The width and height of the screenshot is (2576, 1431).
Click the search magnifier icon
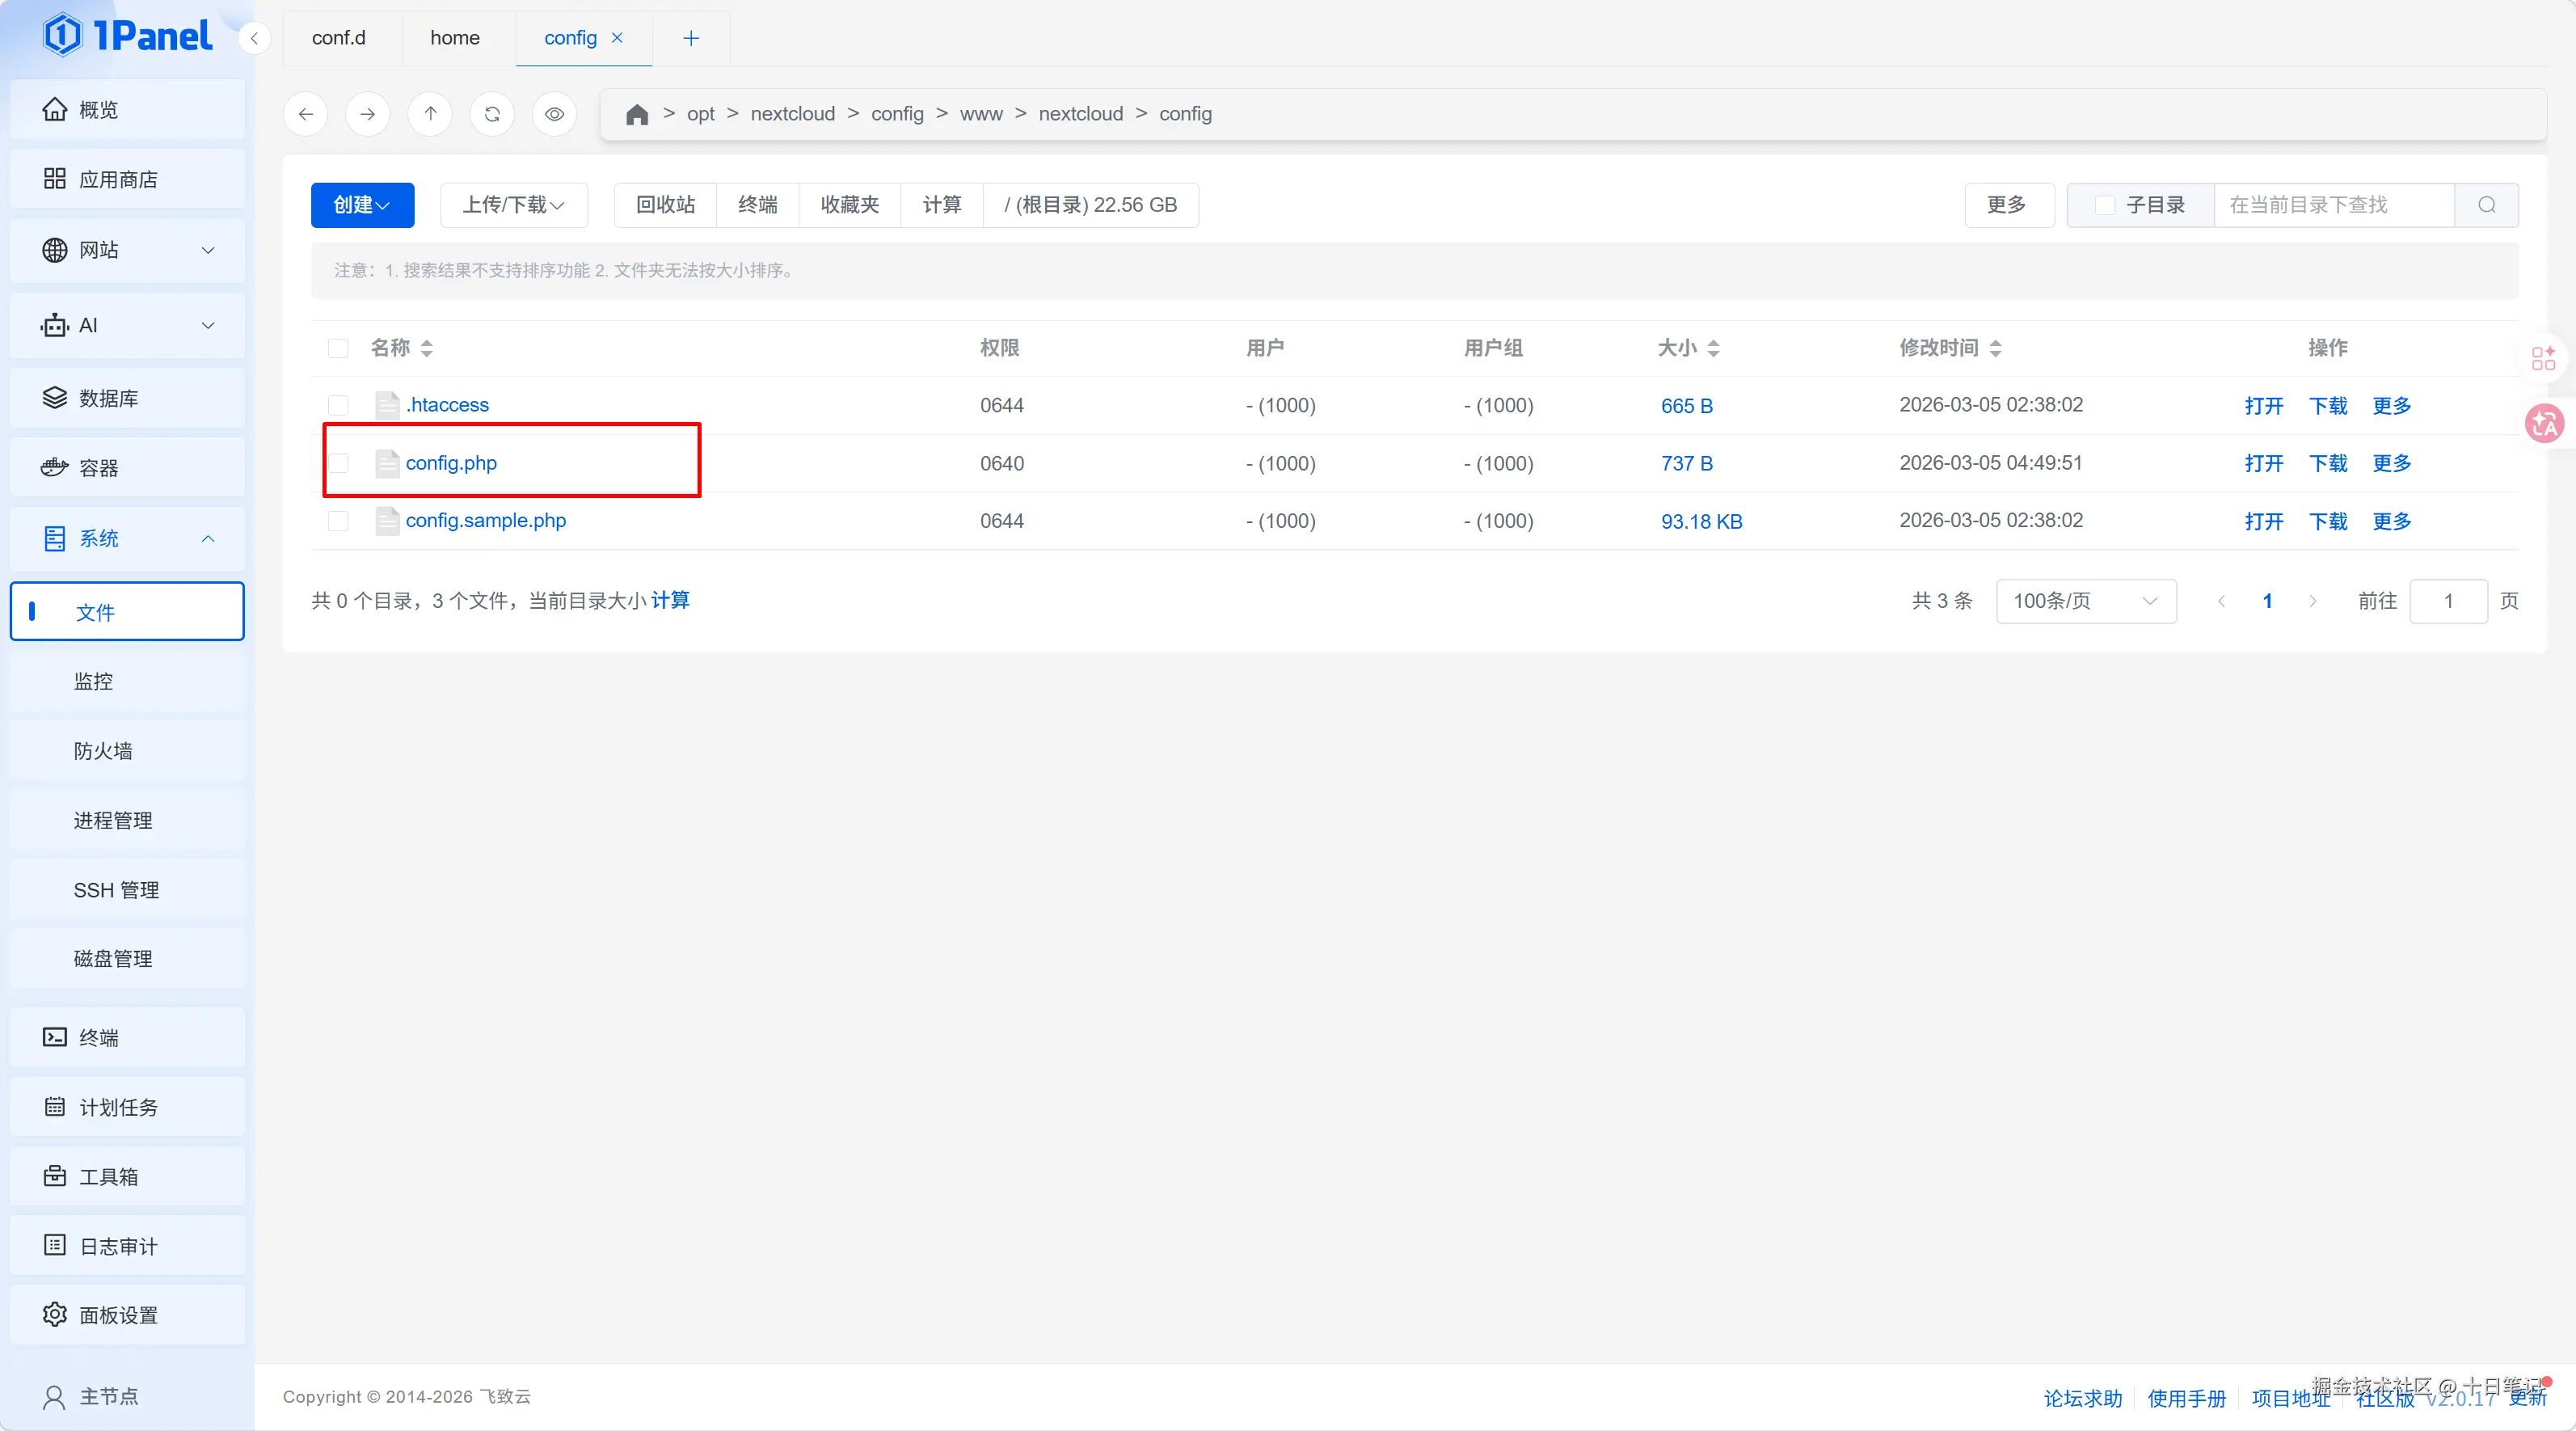click(x=2487, y=205)
